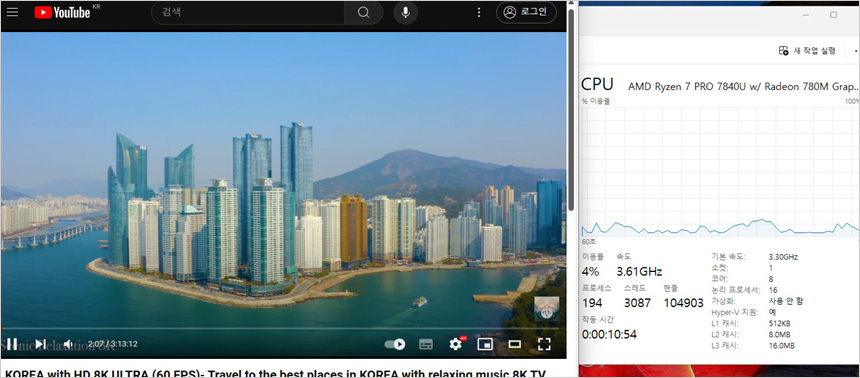
Task: Click the channel watermark thumbnail in video
Action: tap(546, 308)
